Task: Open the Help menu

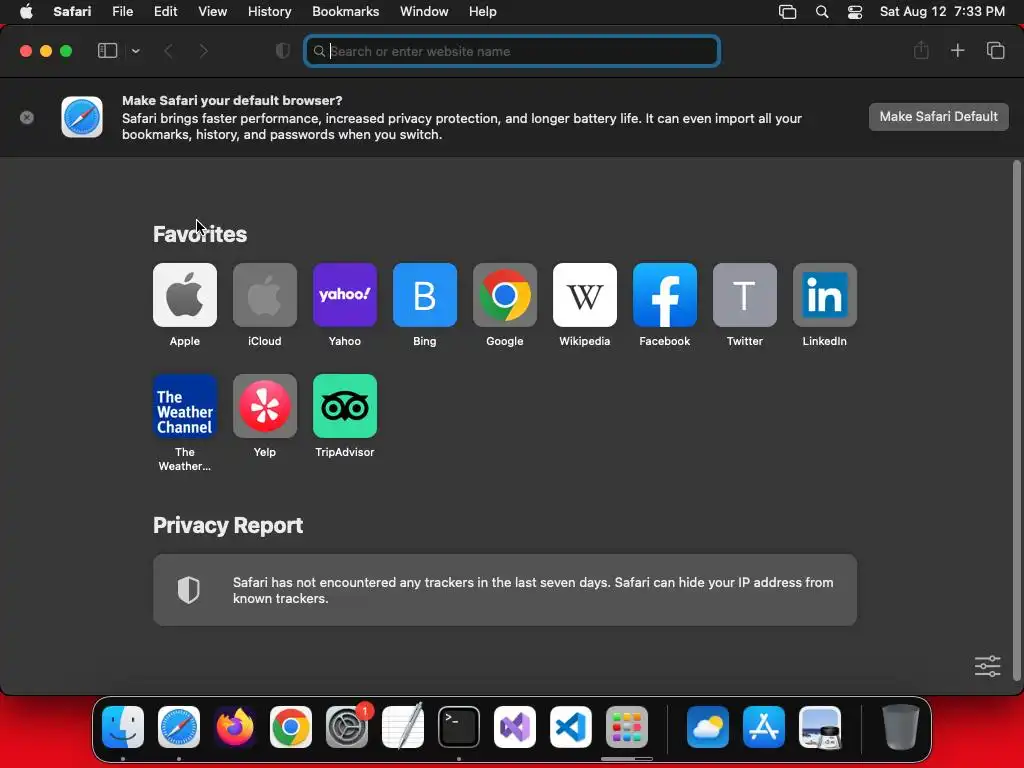Action: (483, 12)
